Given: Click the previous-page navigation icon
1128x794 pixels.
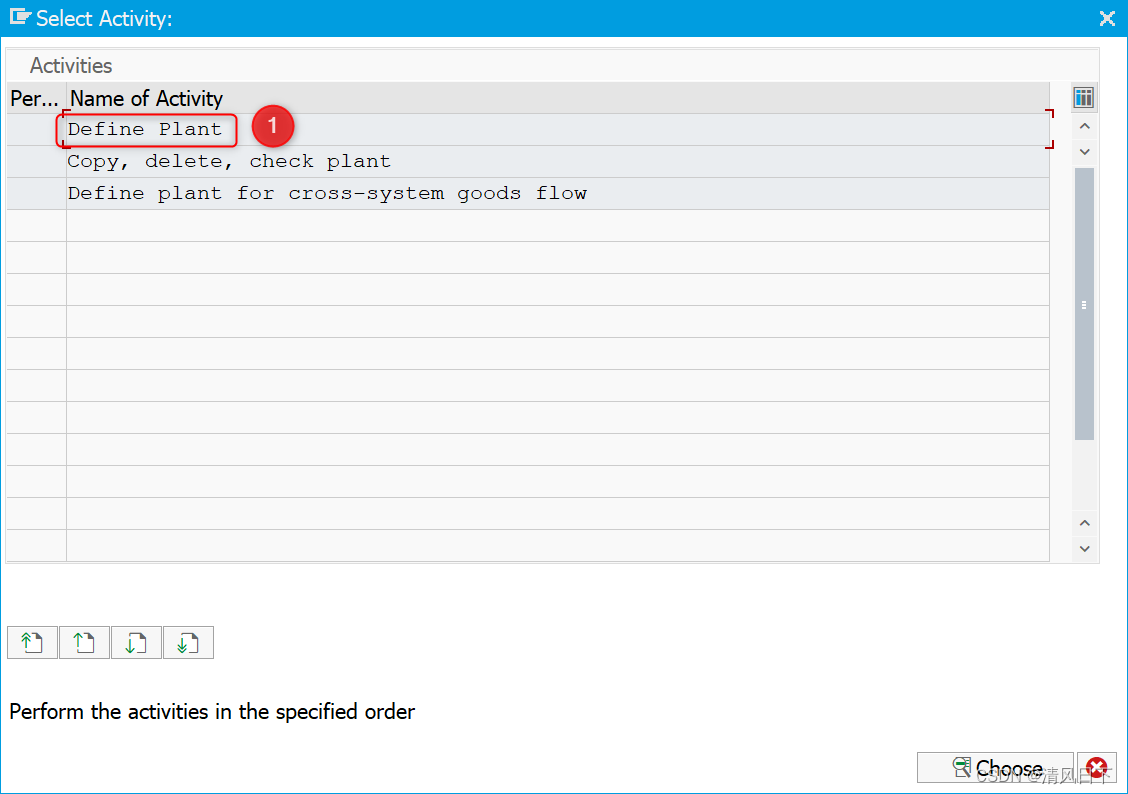Looking at the screenshot, I should coord(84,642).
